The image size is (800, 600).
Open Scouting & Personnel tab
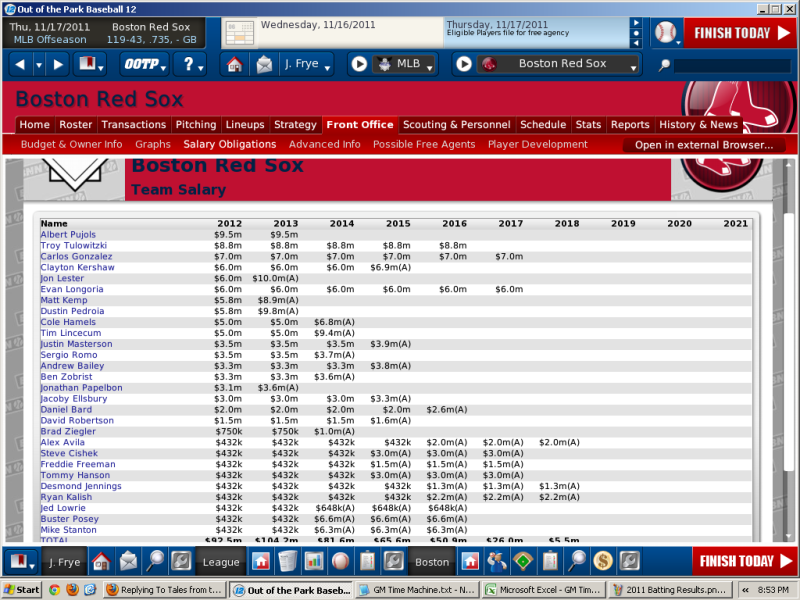(x=457, y=124)
